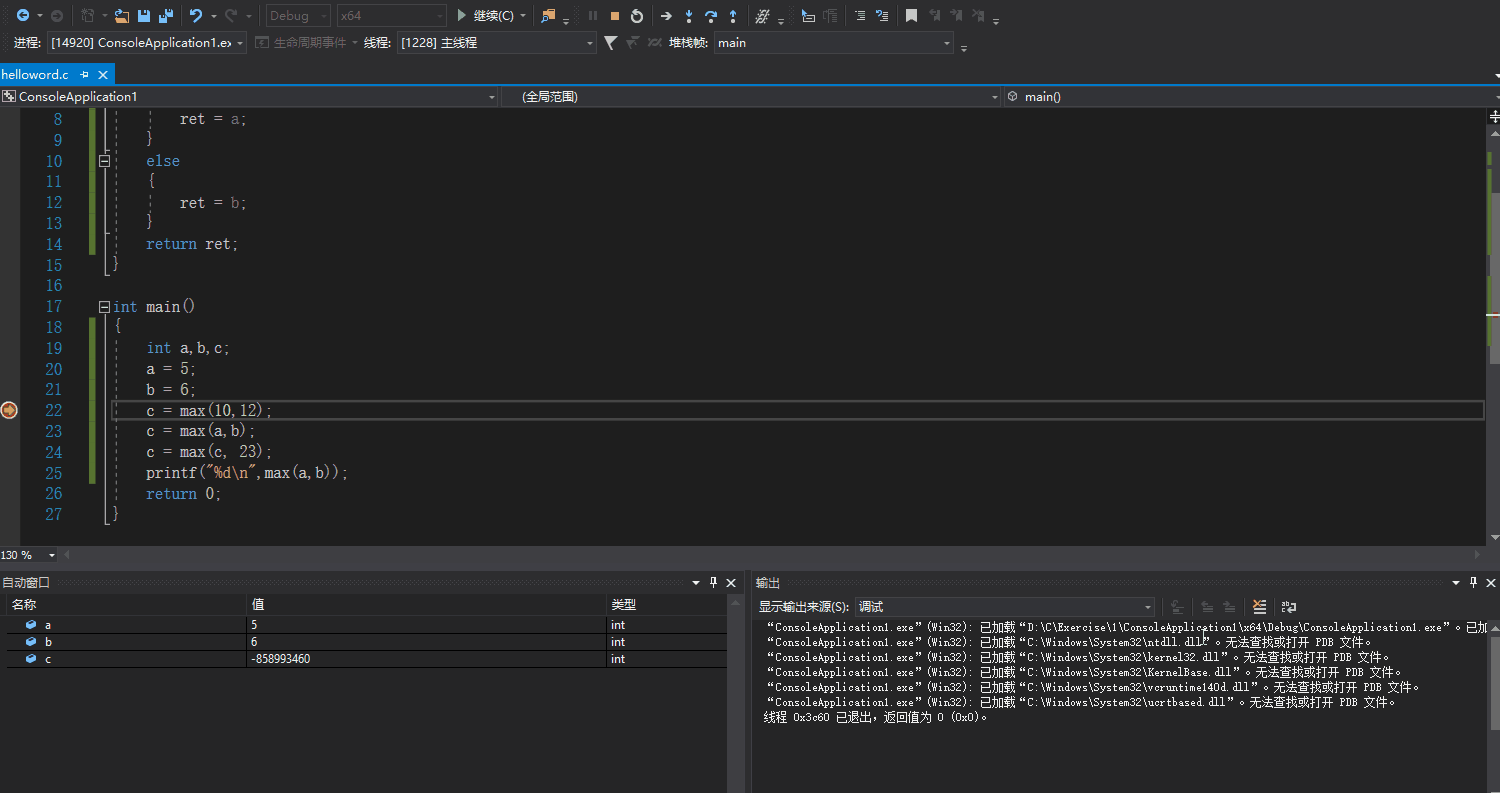Restart debugging with circular arrow icon

tap(637, 16)
